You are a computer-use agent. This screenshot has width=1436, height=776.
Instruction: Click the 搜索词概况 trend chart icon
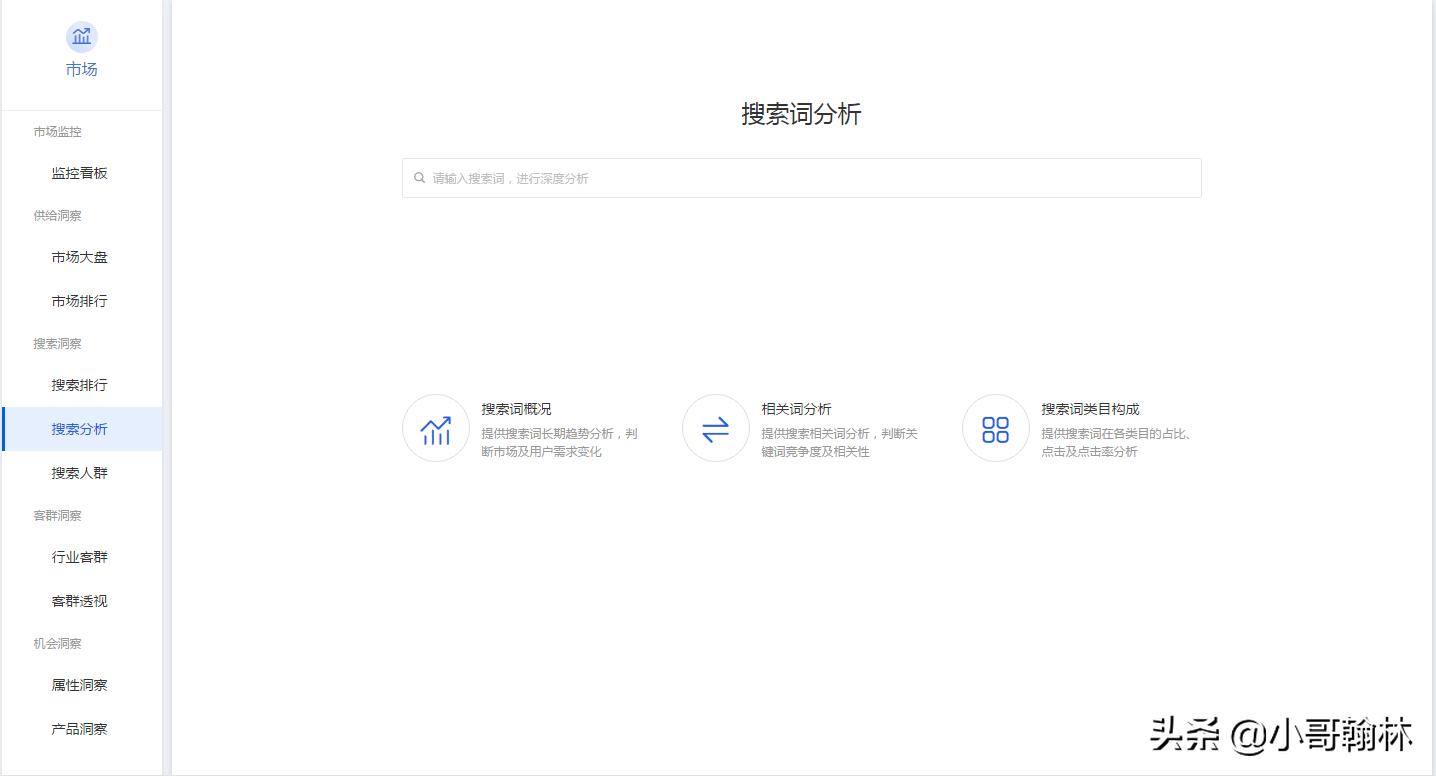pos(435,428)
